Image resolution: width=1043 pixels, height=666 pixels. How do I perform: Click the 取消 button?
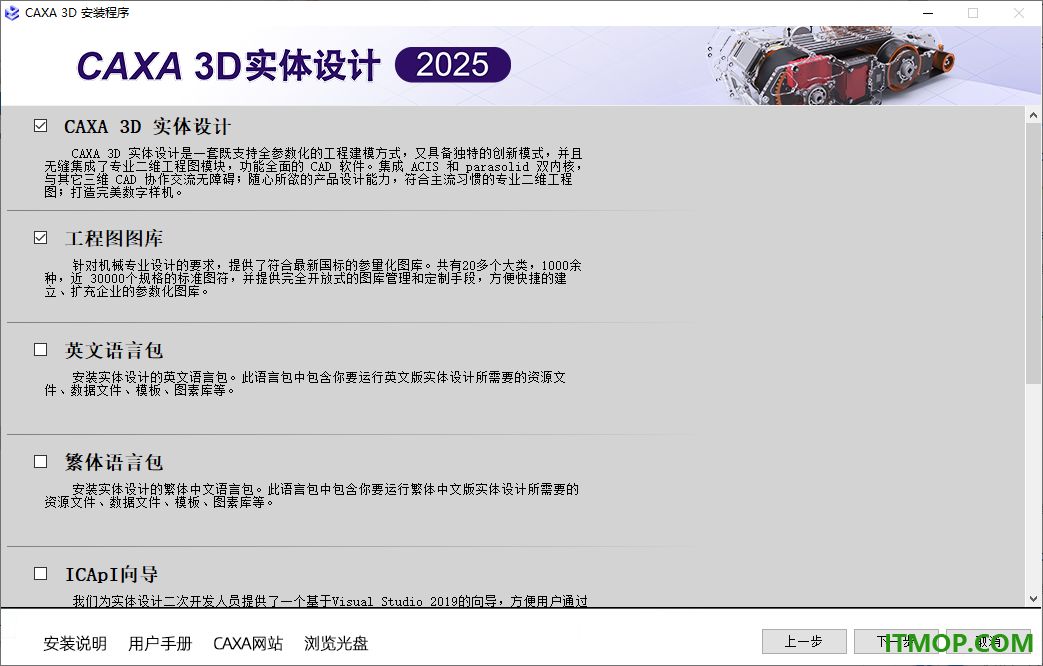(988, 641)
